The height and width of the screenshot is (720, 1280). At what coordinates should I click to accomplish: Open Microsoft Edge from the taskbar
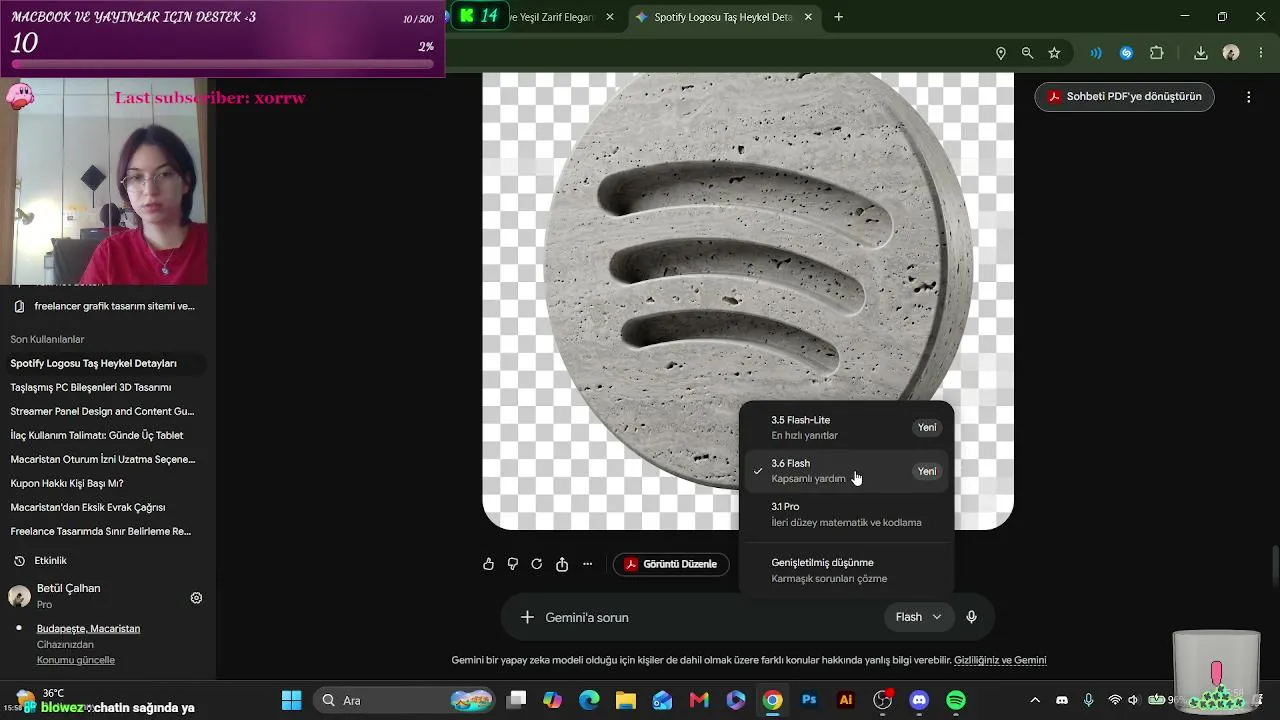pyautogui.click(x=589, y=700)
